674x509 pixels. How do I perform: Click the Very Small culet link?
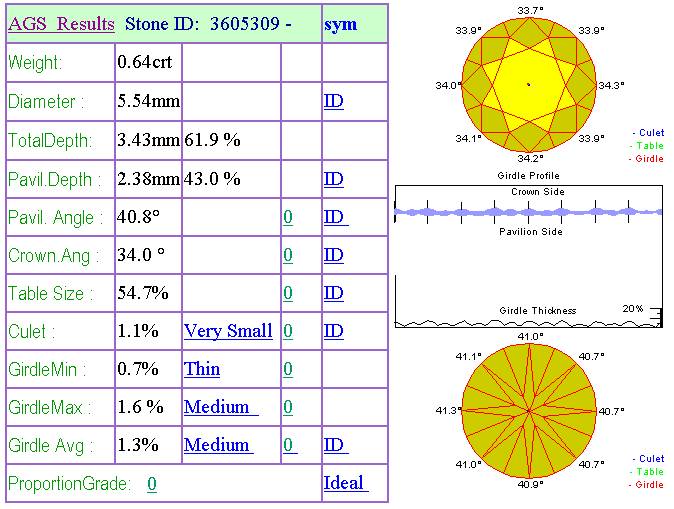tap(228, 331)
